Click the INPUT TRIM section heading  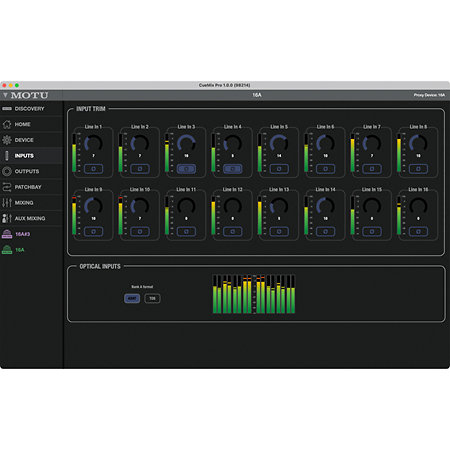tap(91, 109)
